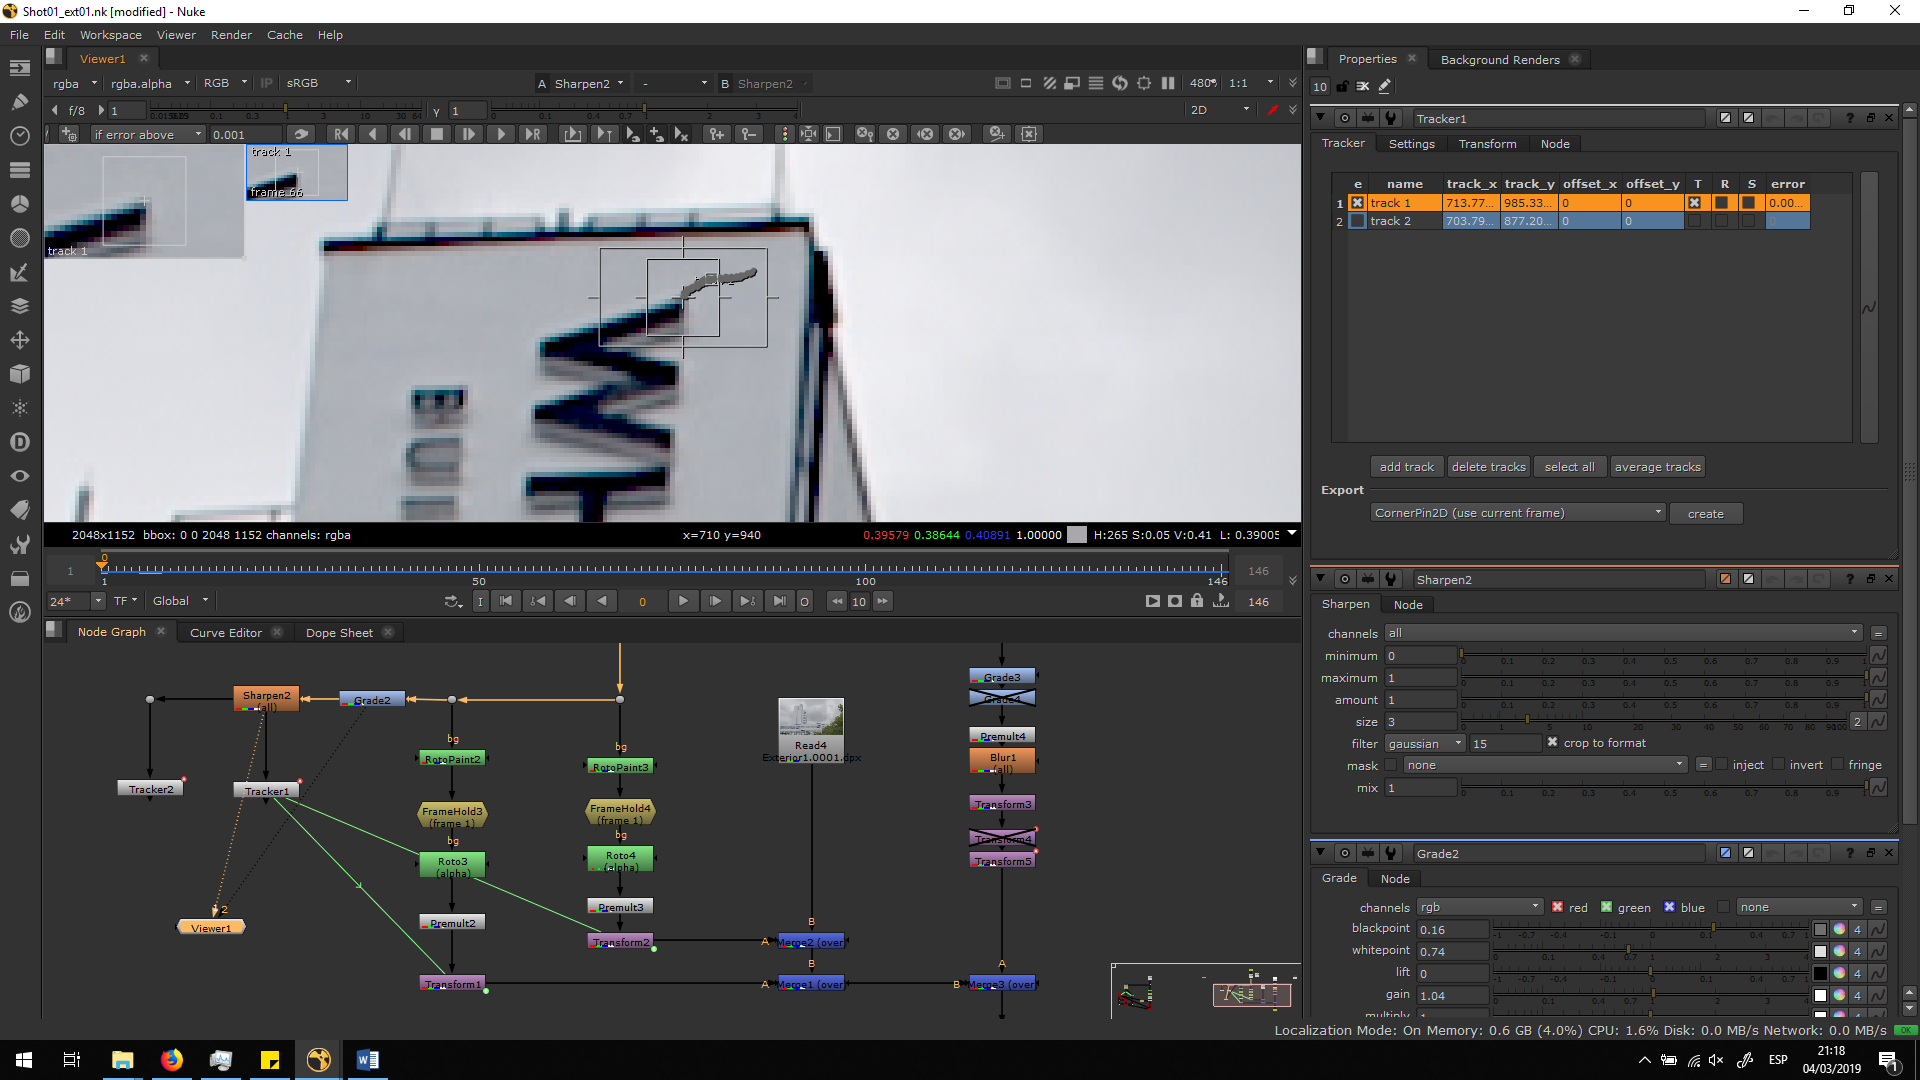
Task: Open the Draw tools in left toolbar
Action: coord(19,101)
